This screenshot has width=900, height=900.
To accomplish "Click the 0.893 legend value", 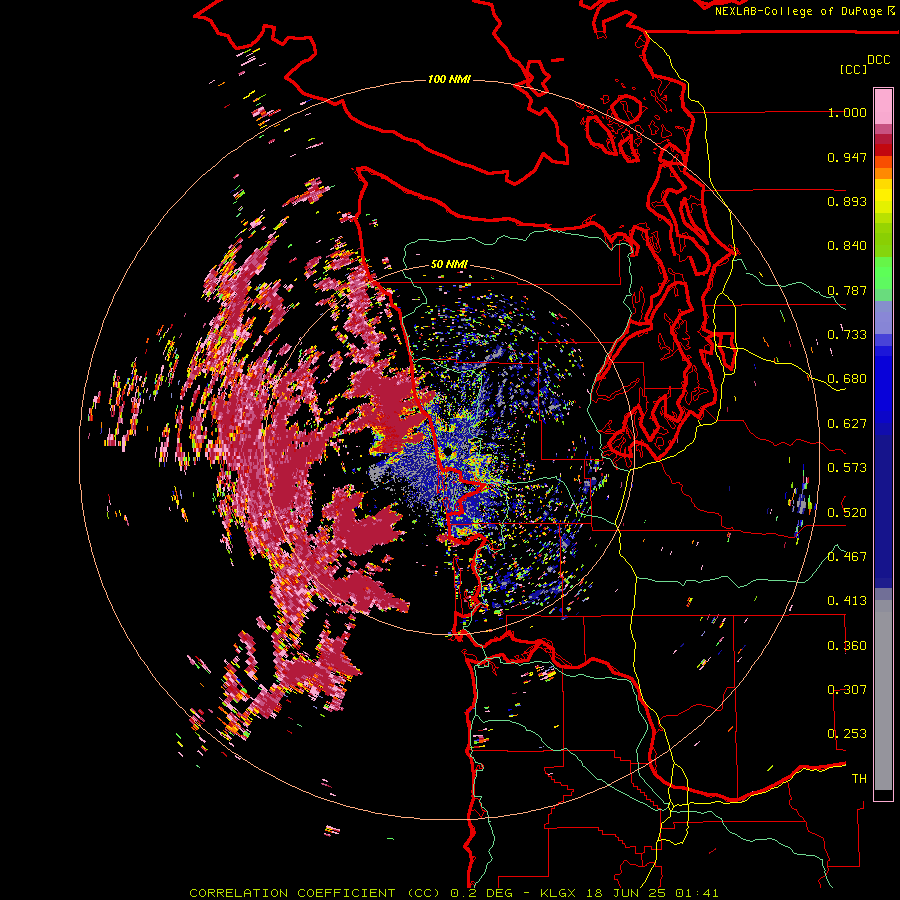I will (847, 201).
